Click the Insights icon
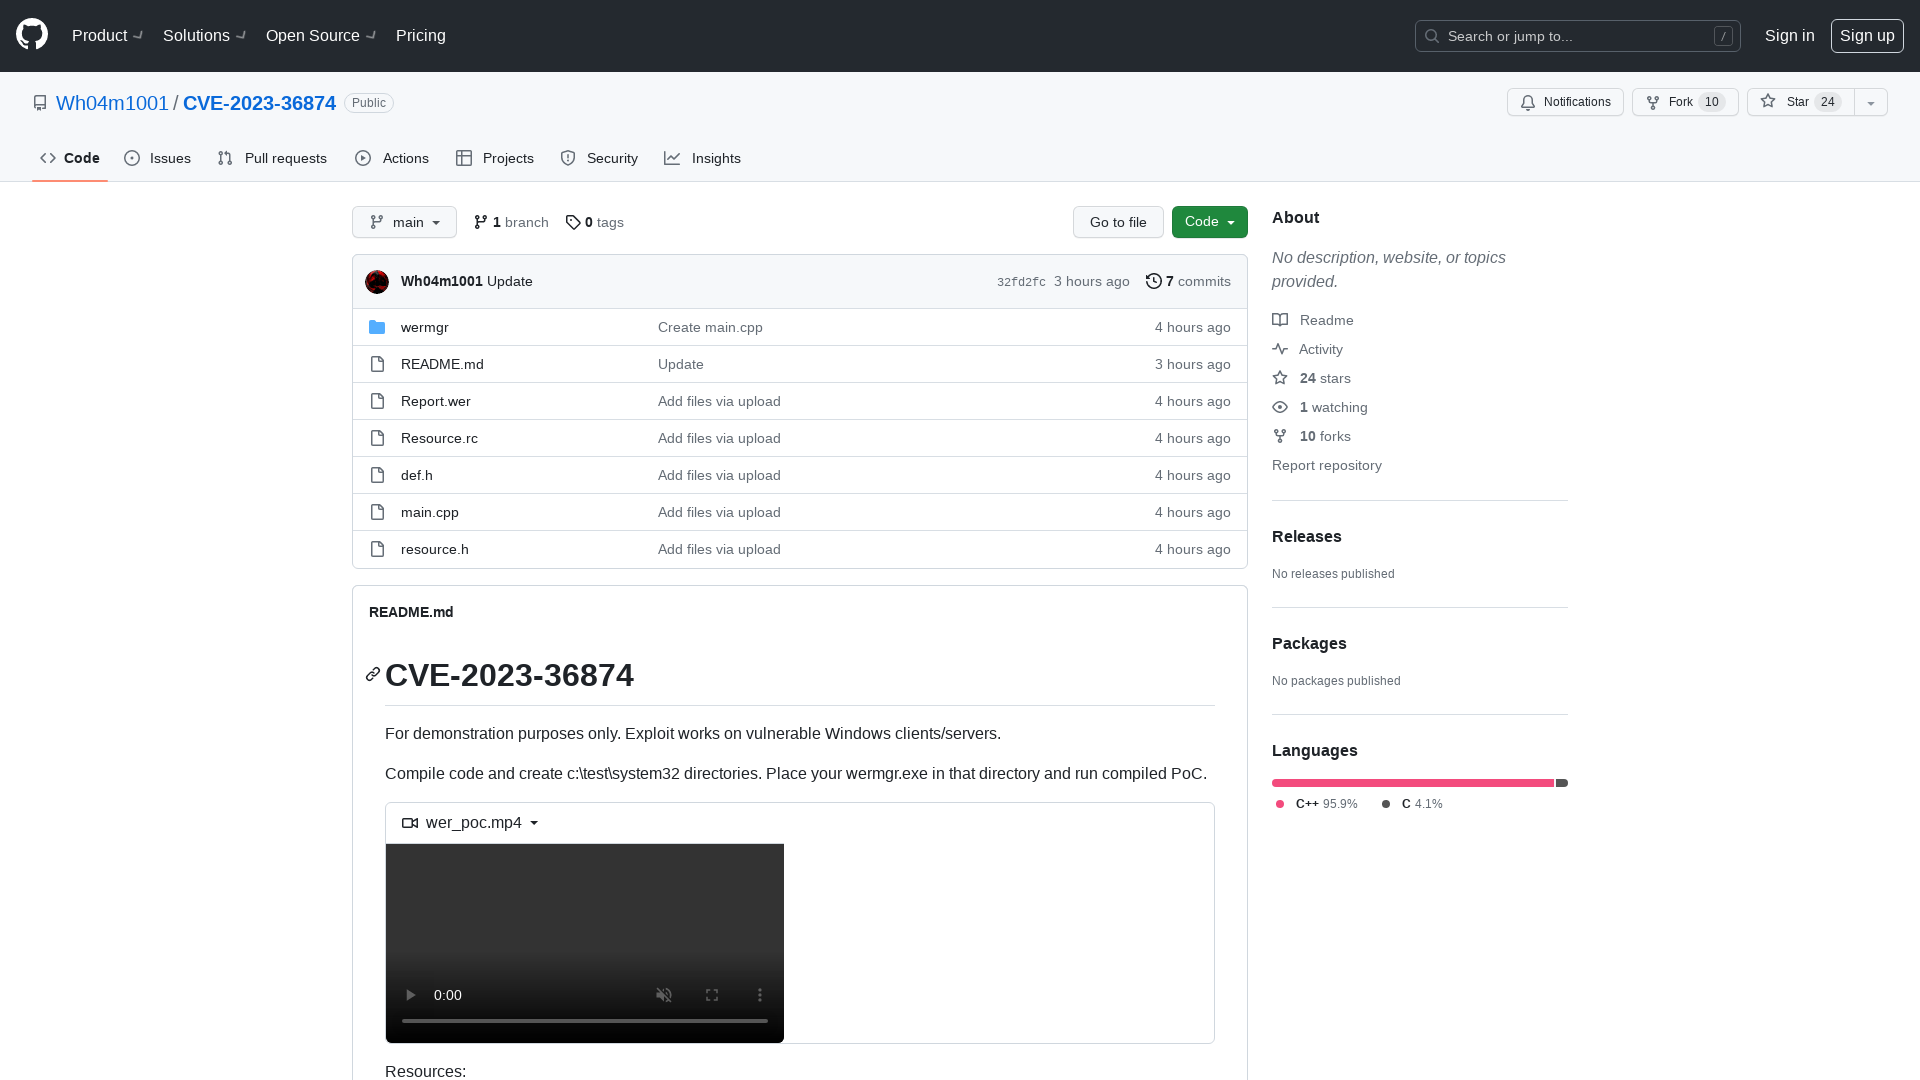The width and height of the screenshot is (1920, 1080). [673, 158]
